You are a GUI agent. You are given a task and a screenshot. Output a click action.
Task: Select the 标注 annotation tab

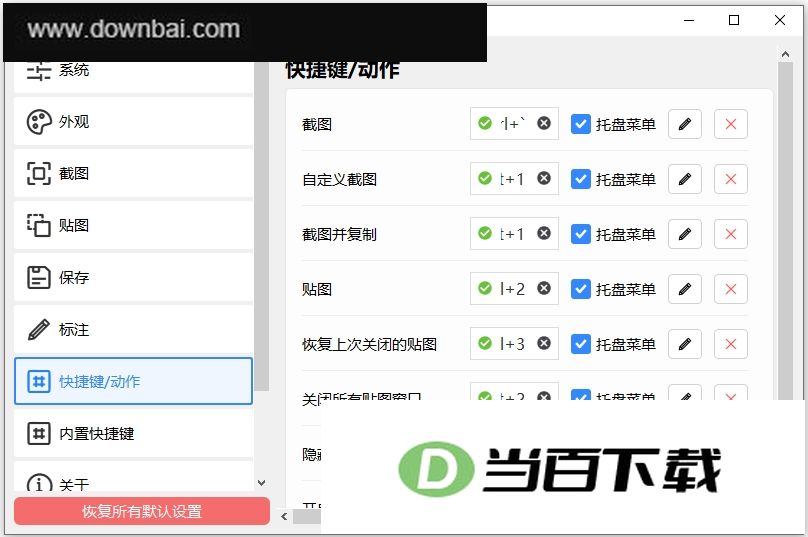[133, 330]
